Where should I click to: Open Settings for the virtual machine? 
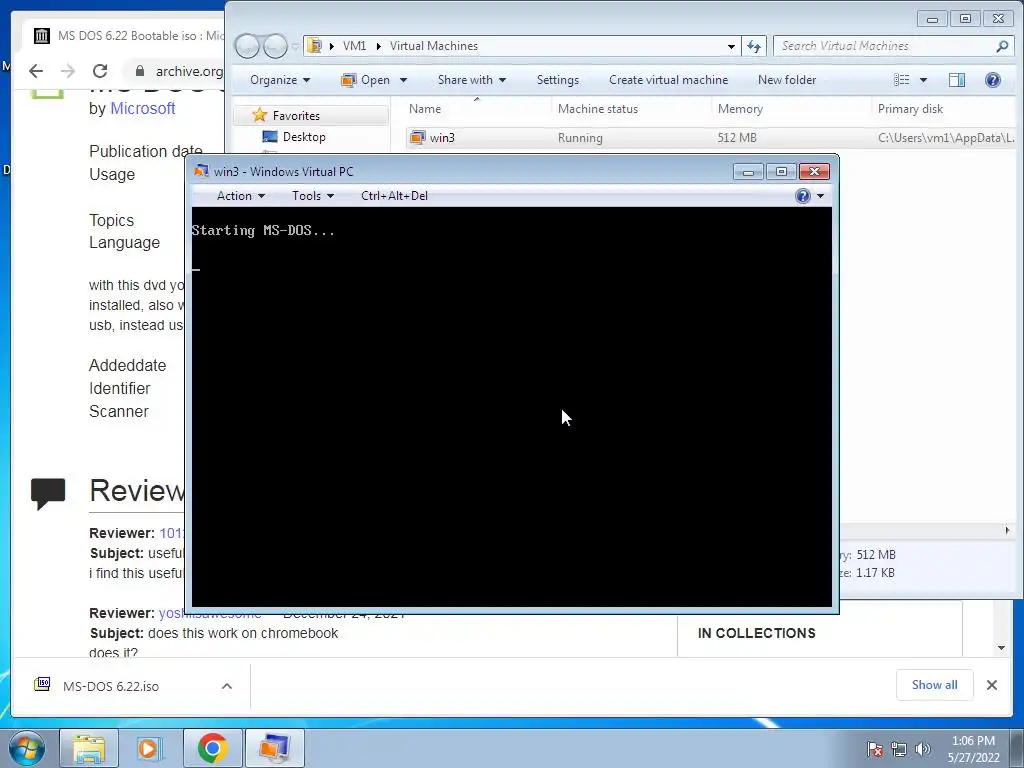pos(558,80)
